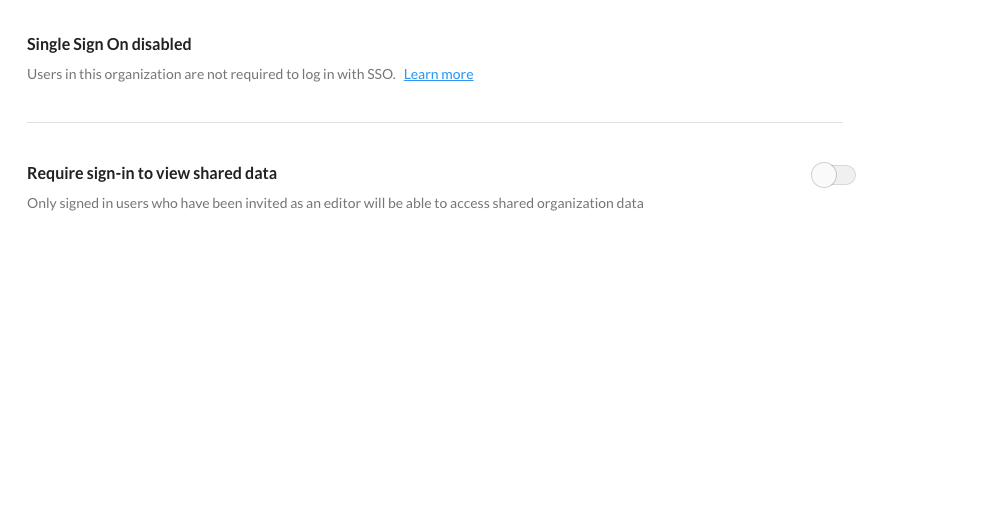Enable the Require sign-in to view shared data switch
This screenshot has width=995, height=510.
[x=833, y=175]
